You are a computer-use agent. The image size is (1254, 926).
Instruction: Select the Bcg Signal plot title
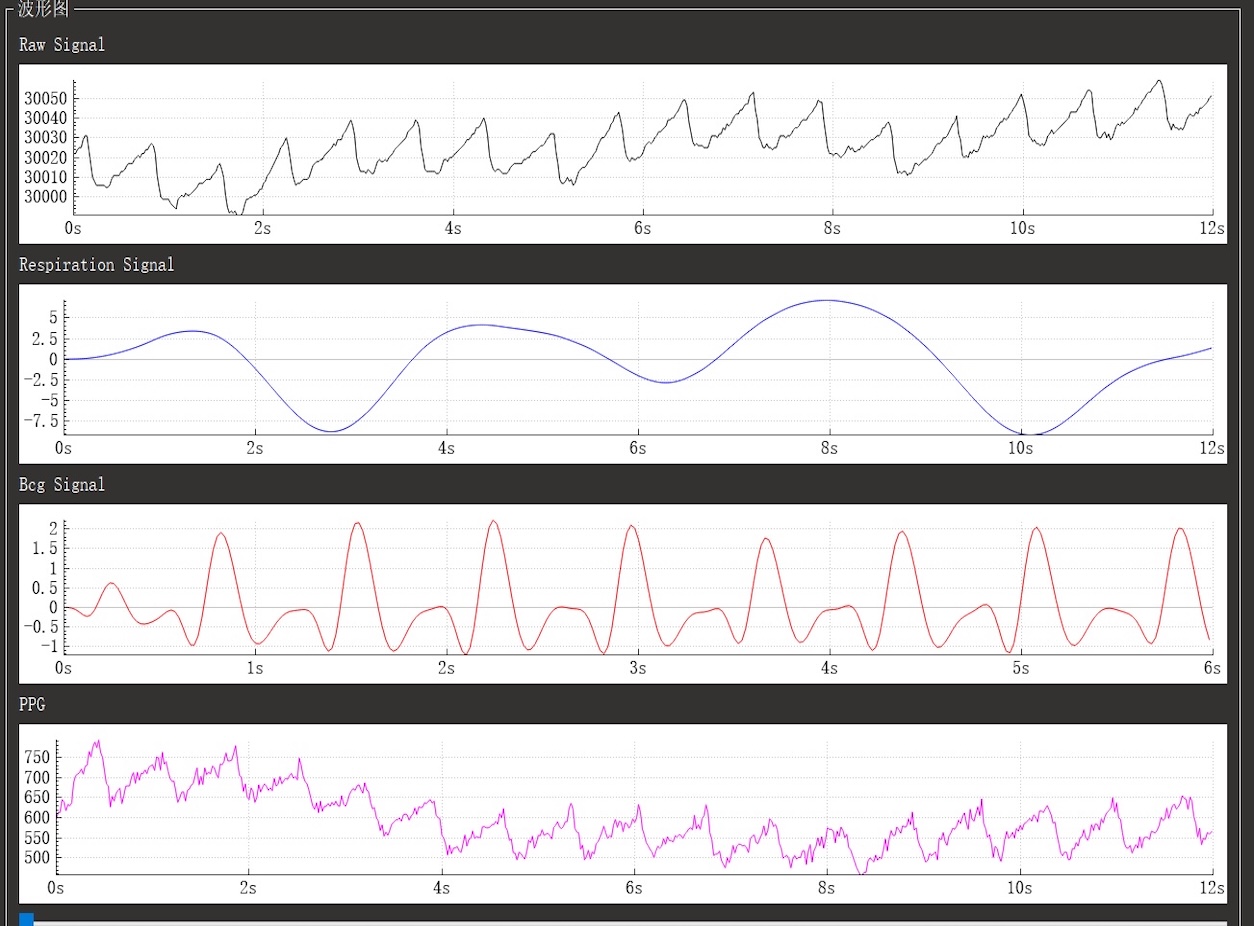[62, 485]
